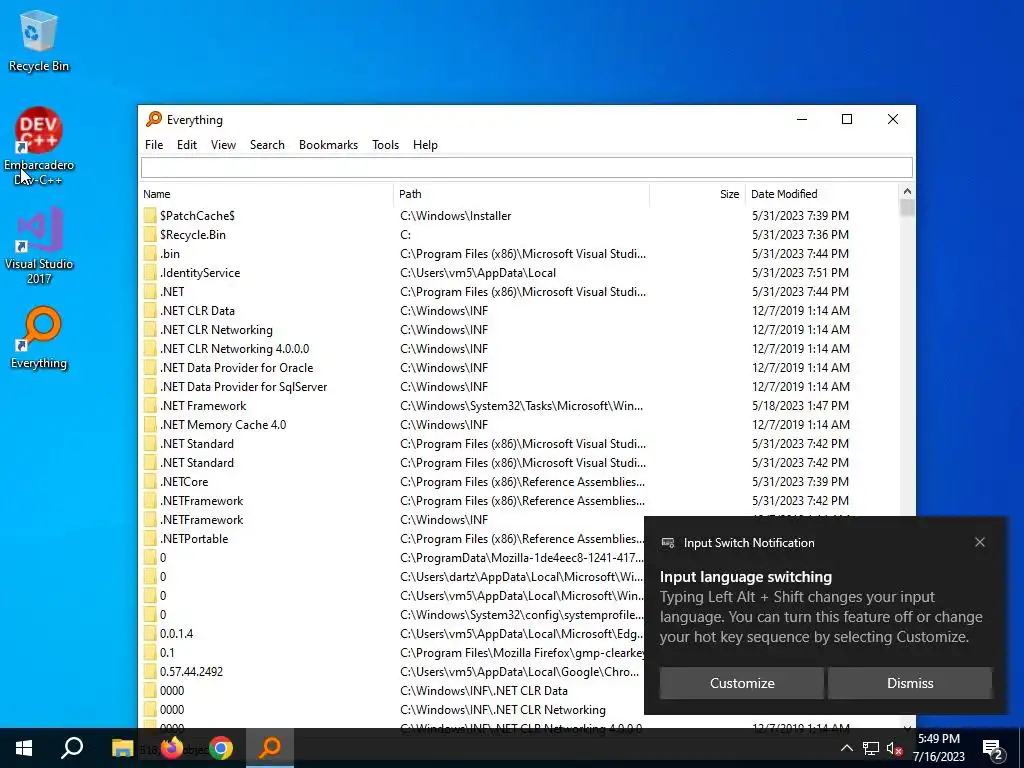Minimize the Everything window
This screenshot has height=768, width=1024.
coord(802,119)
